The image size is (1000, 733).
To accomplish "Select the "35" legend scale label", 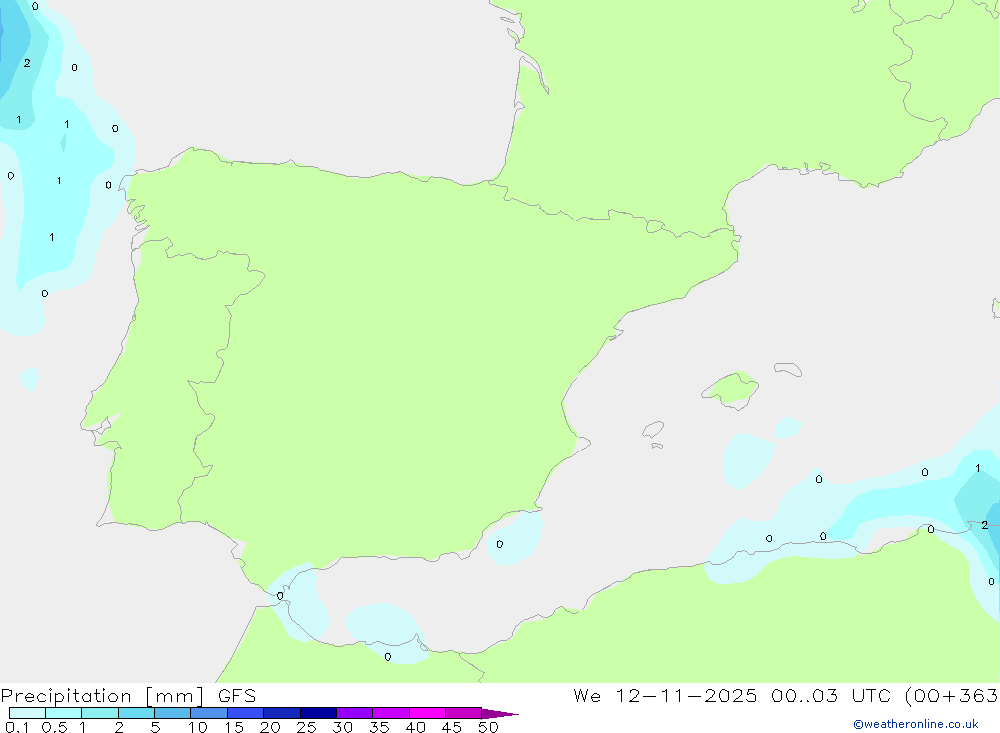I will tap(379, 727).
